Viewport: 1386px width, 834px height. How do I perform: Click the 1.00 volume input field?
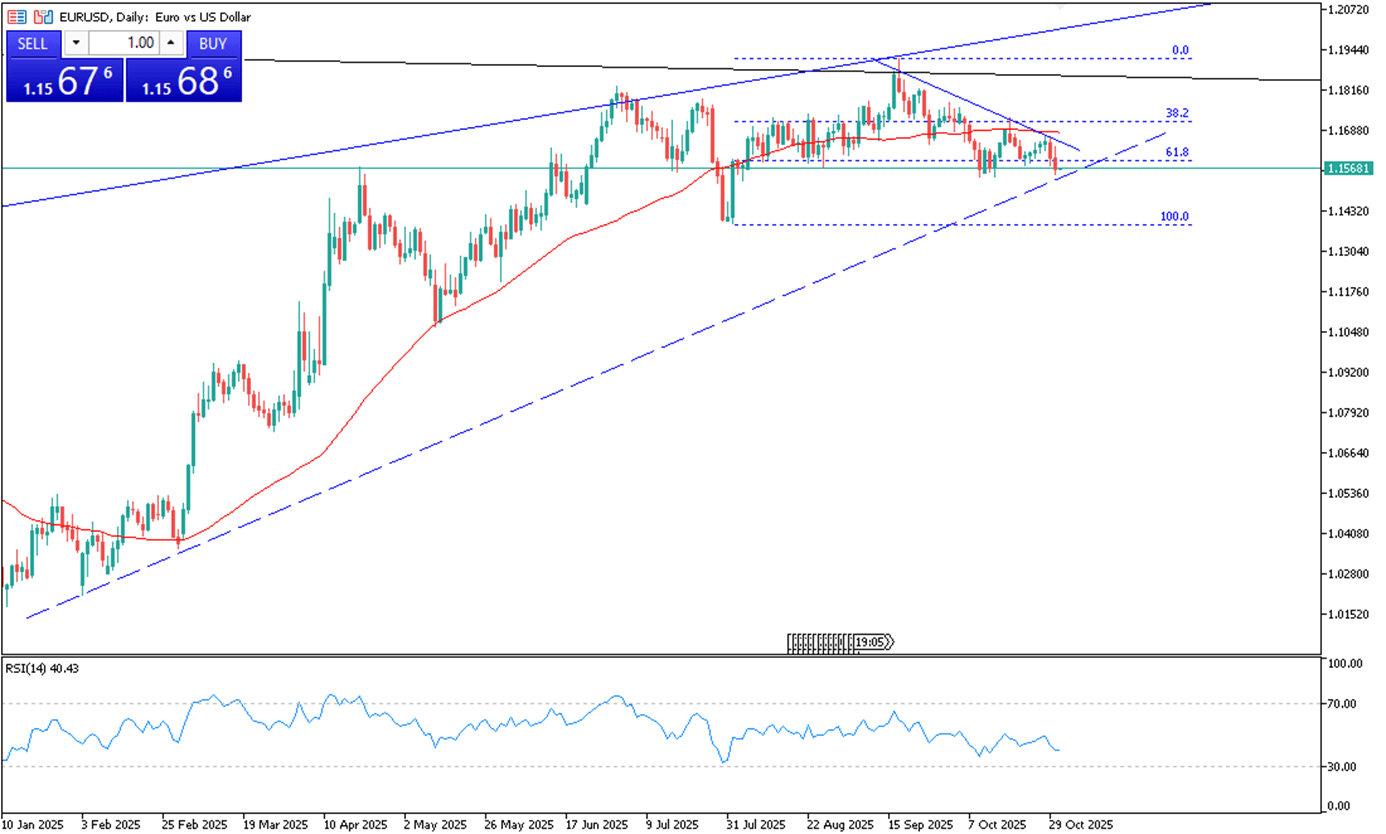[125, 43]
